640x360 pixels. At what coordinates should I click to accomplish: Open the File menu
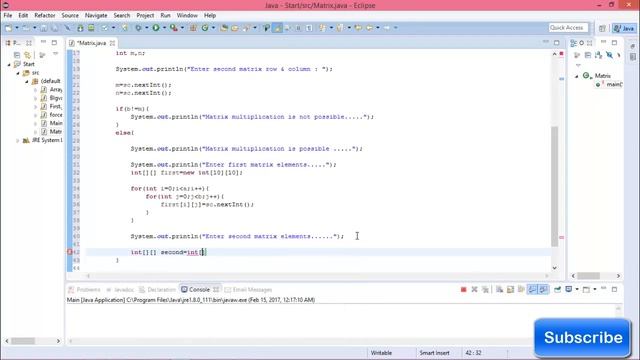(x=8, y=16)
